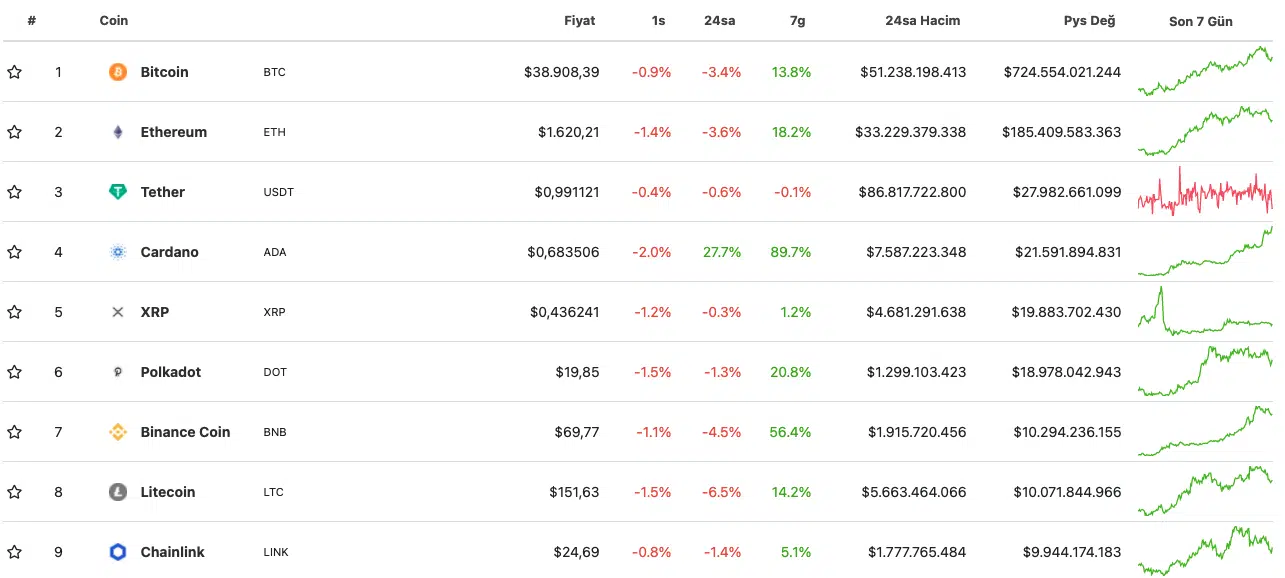Image resolution: width=1285 pixels, height=578 pixels.
Task: Sort table by Fiyat column
Action: [x=579, y=20]
